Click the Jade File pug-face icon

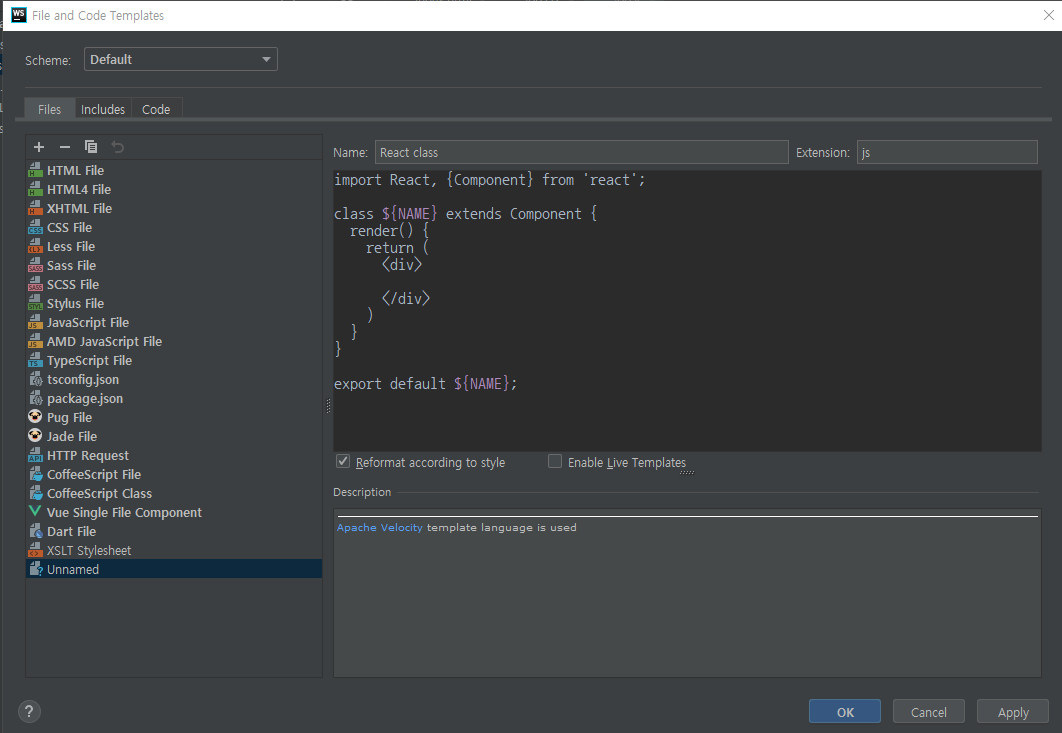coord(35,435)
